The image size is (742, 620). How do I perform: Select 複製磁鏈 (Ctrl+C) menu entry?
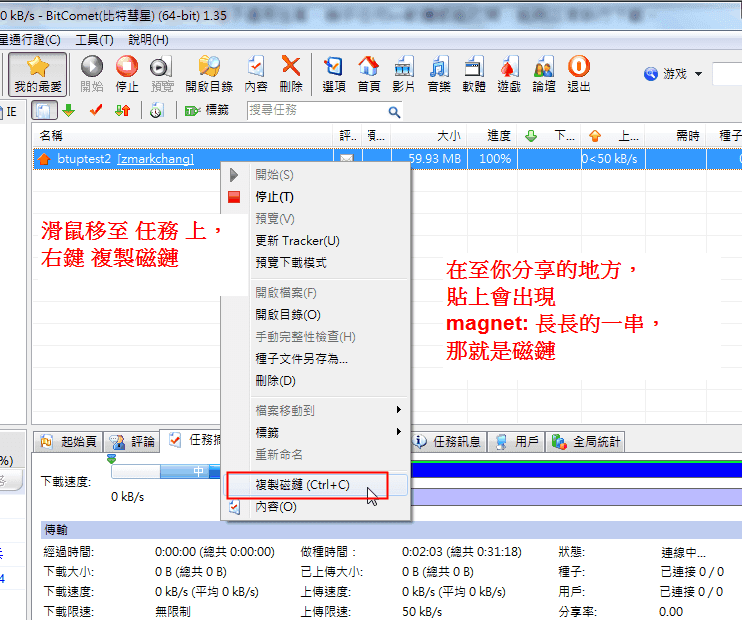(316, 485)
